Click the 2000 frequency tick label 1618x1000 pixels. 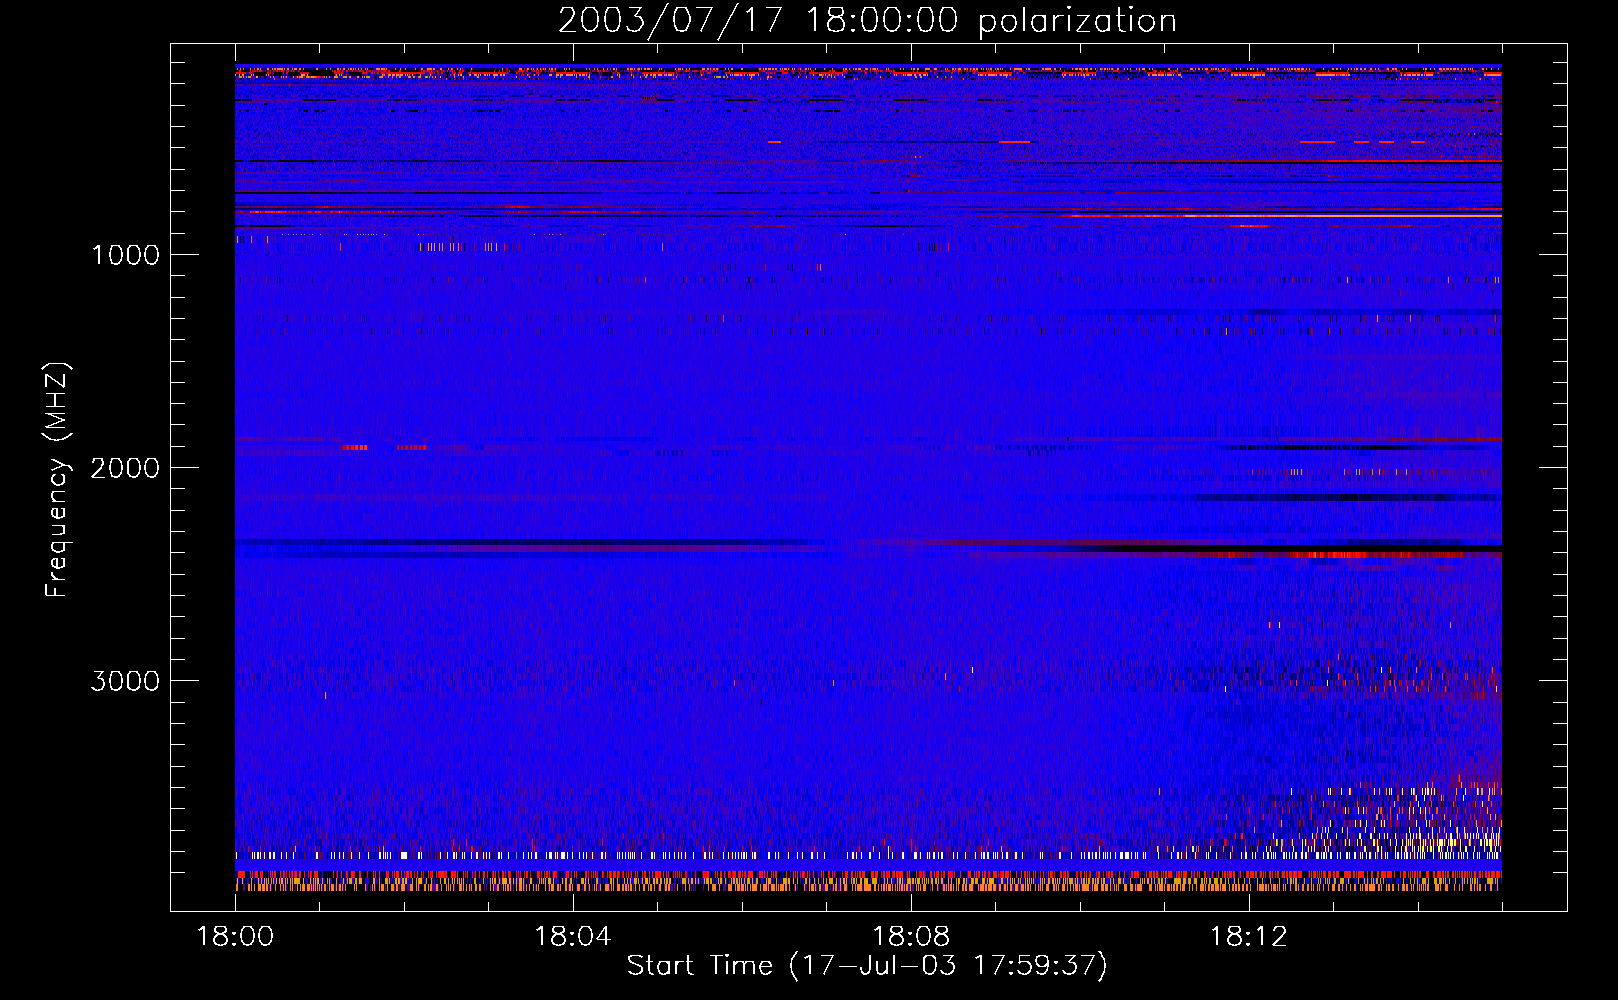pyautogui.click(x=125, y=468)
